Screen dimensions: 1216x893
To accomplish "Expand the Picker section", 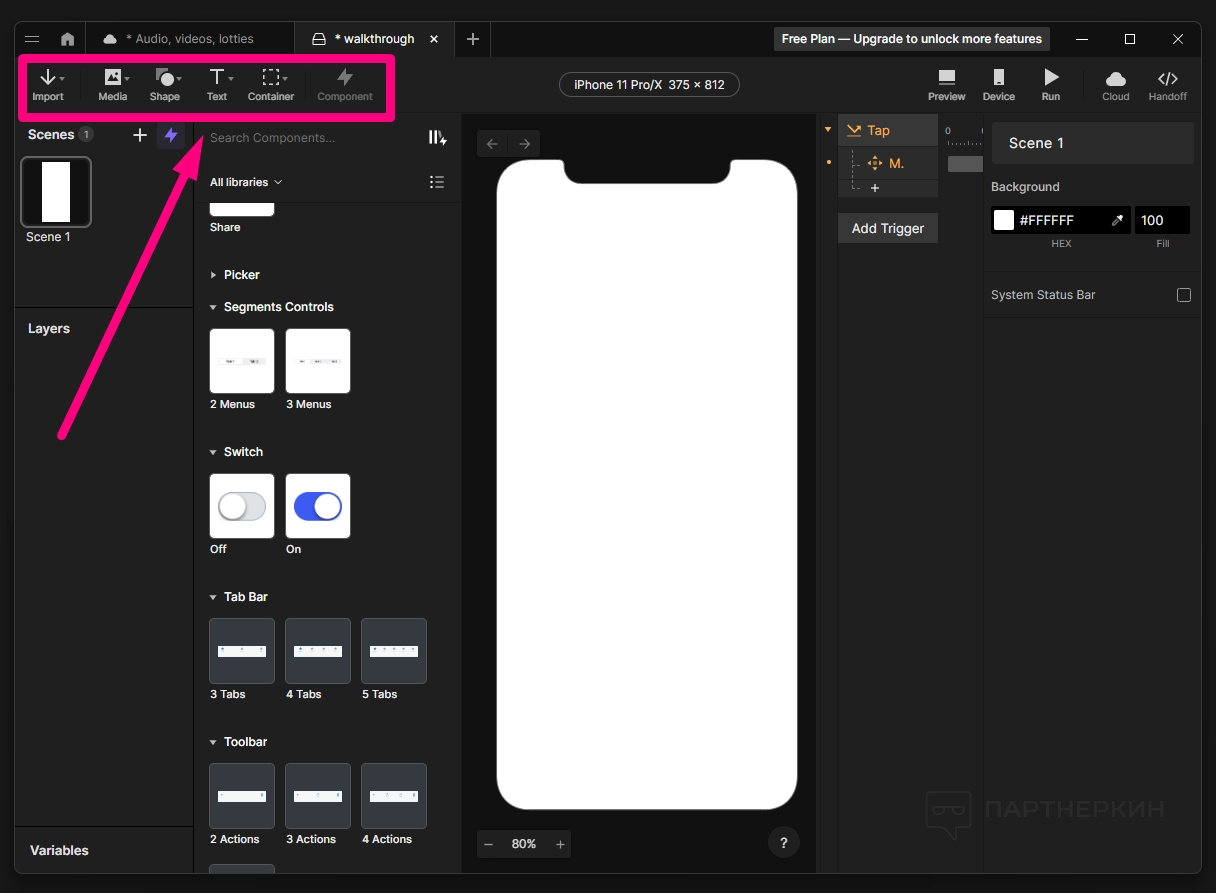I will tap(214, 275).
